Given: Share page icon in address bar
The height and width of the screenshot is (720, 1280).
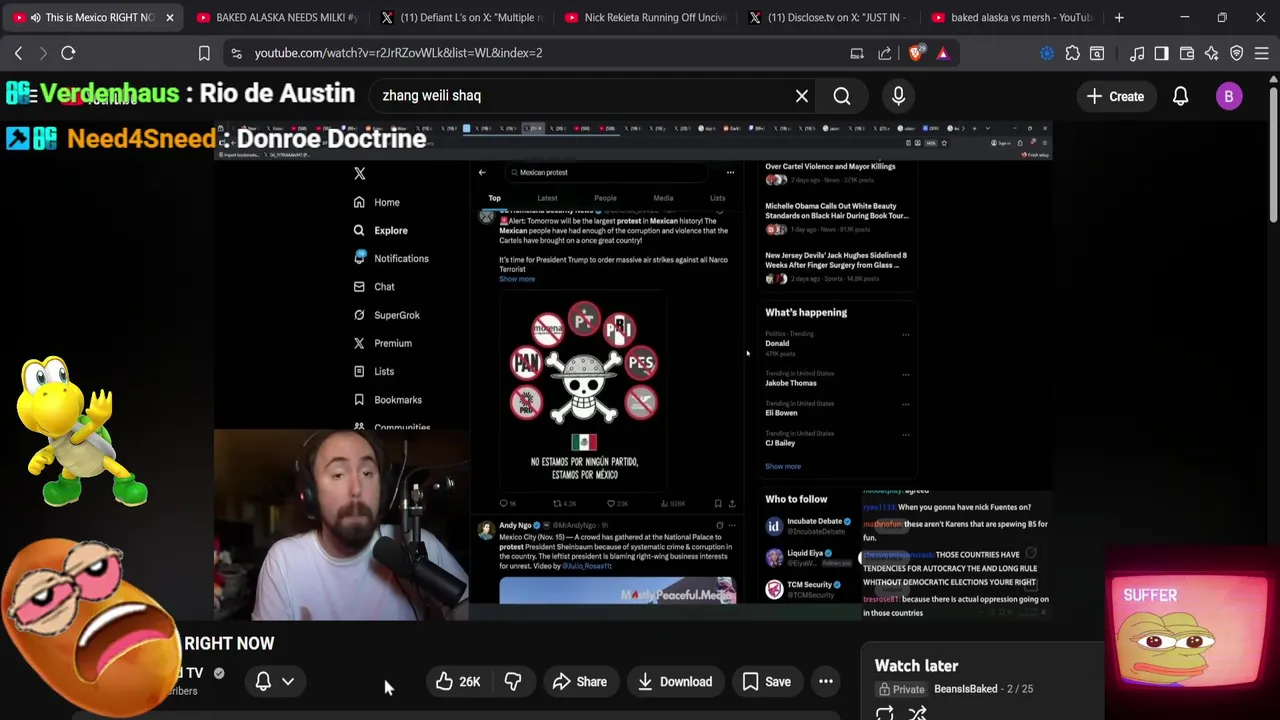Looking at the screenshot, I should click(x=885, y=53).
